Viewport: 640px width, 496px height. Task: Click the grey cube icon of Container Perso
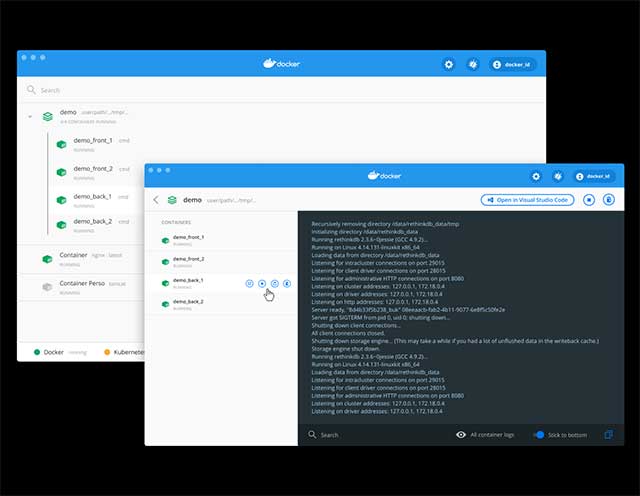(x=47, y=287)
